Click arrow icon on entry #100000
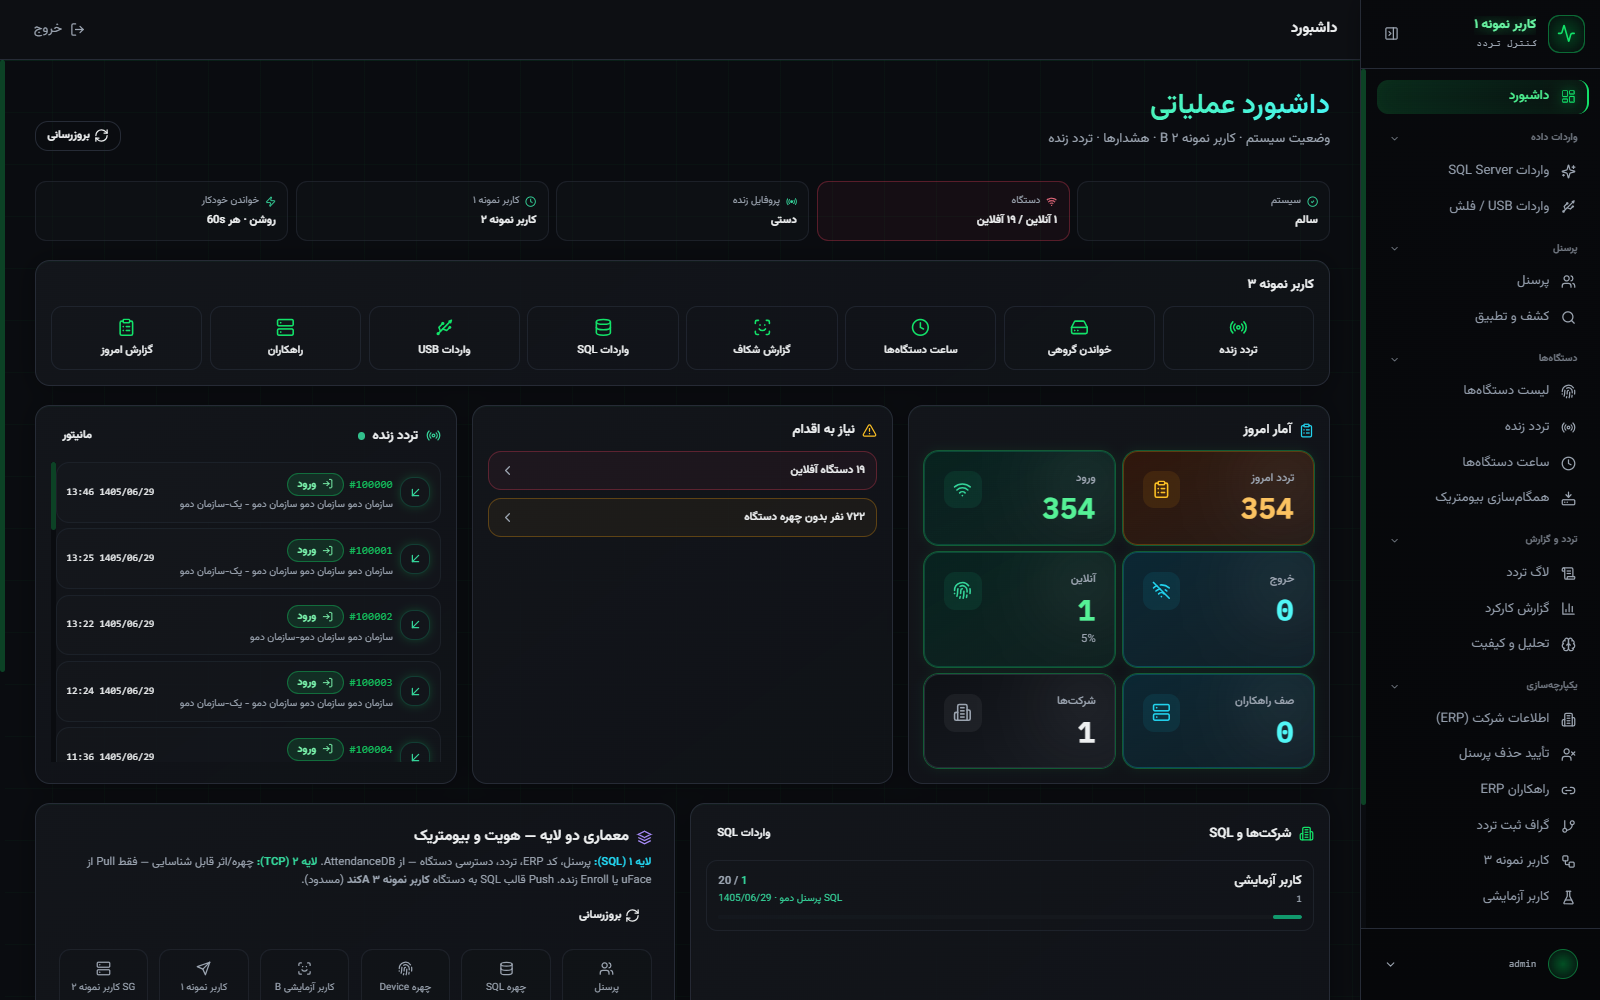Screen dimensions: 1600x1000 coord(415,492)
